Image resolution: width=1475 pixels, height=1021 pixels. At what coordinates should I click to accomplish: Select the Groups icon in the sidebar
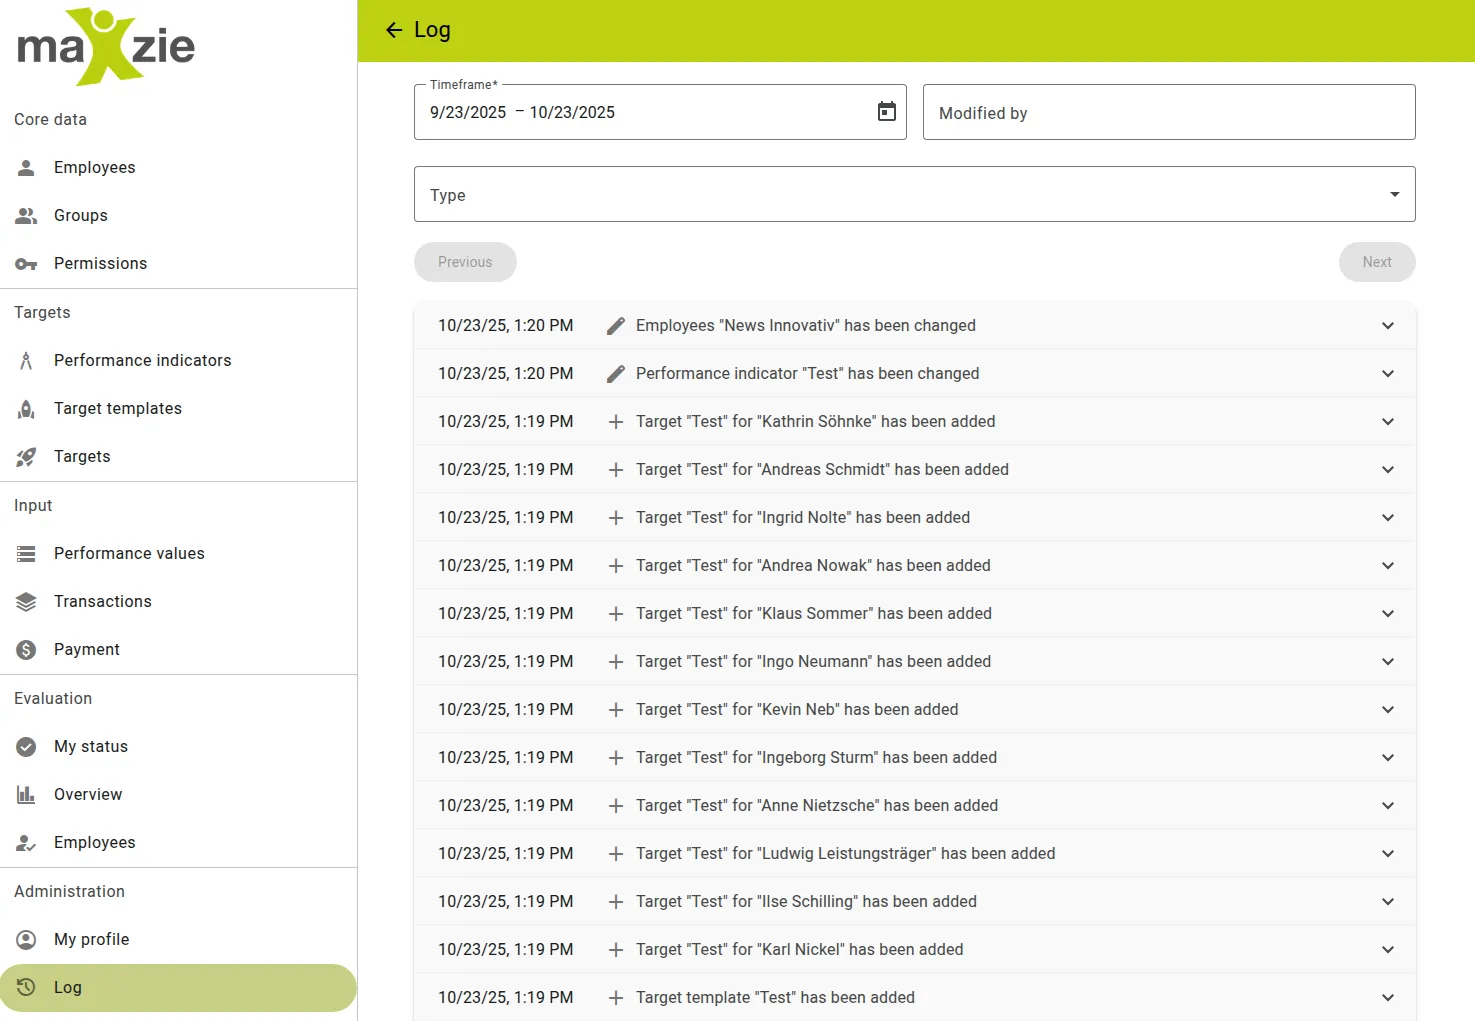[x=26, y=215]
